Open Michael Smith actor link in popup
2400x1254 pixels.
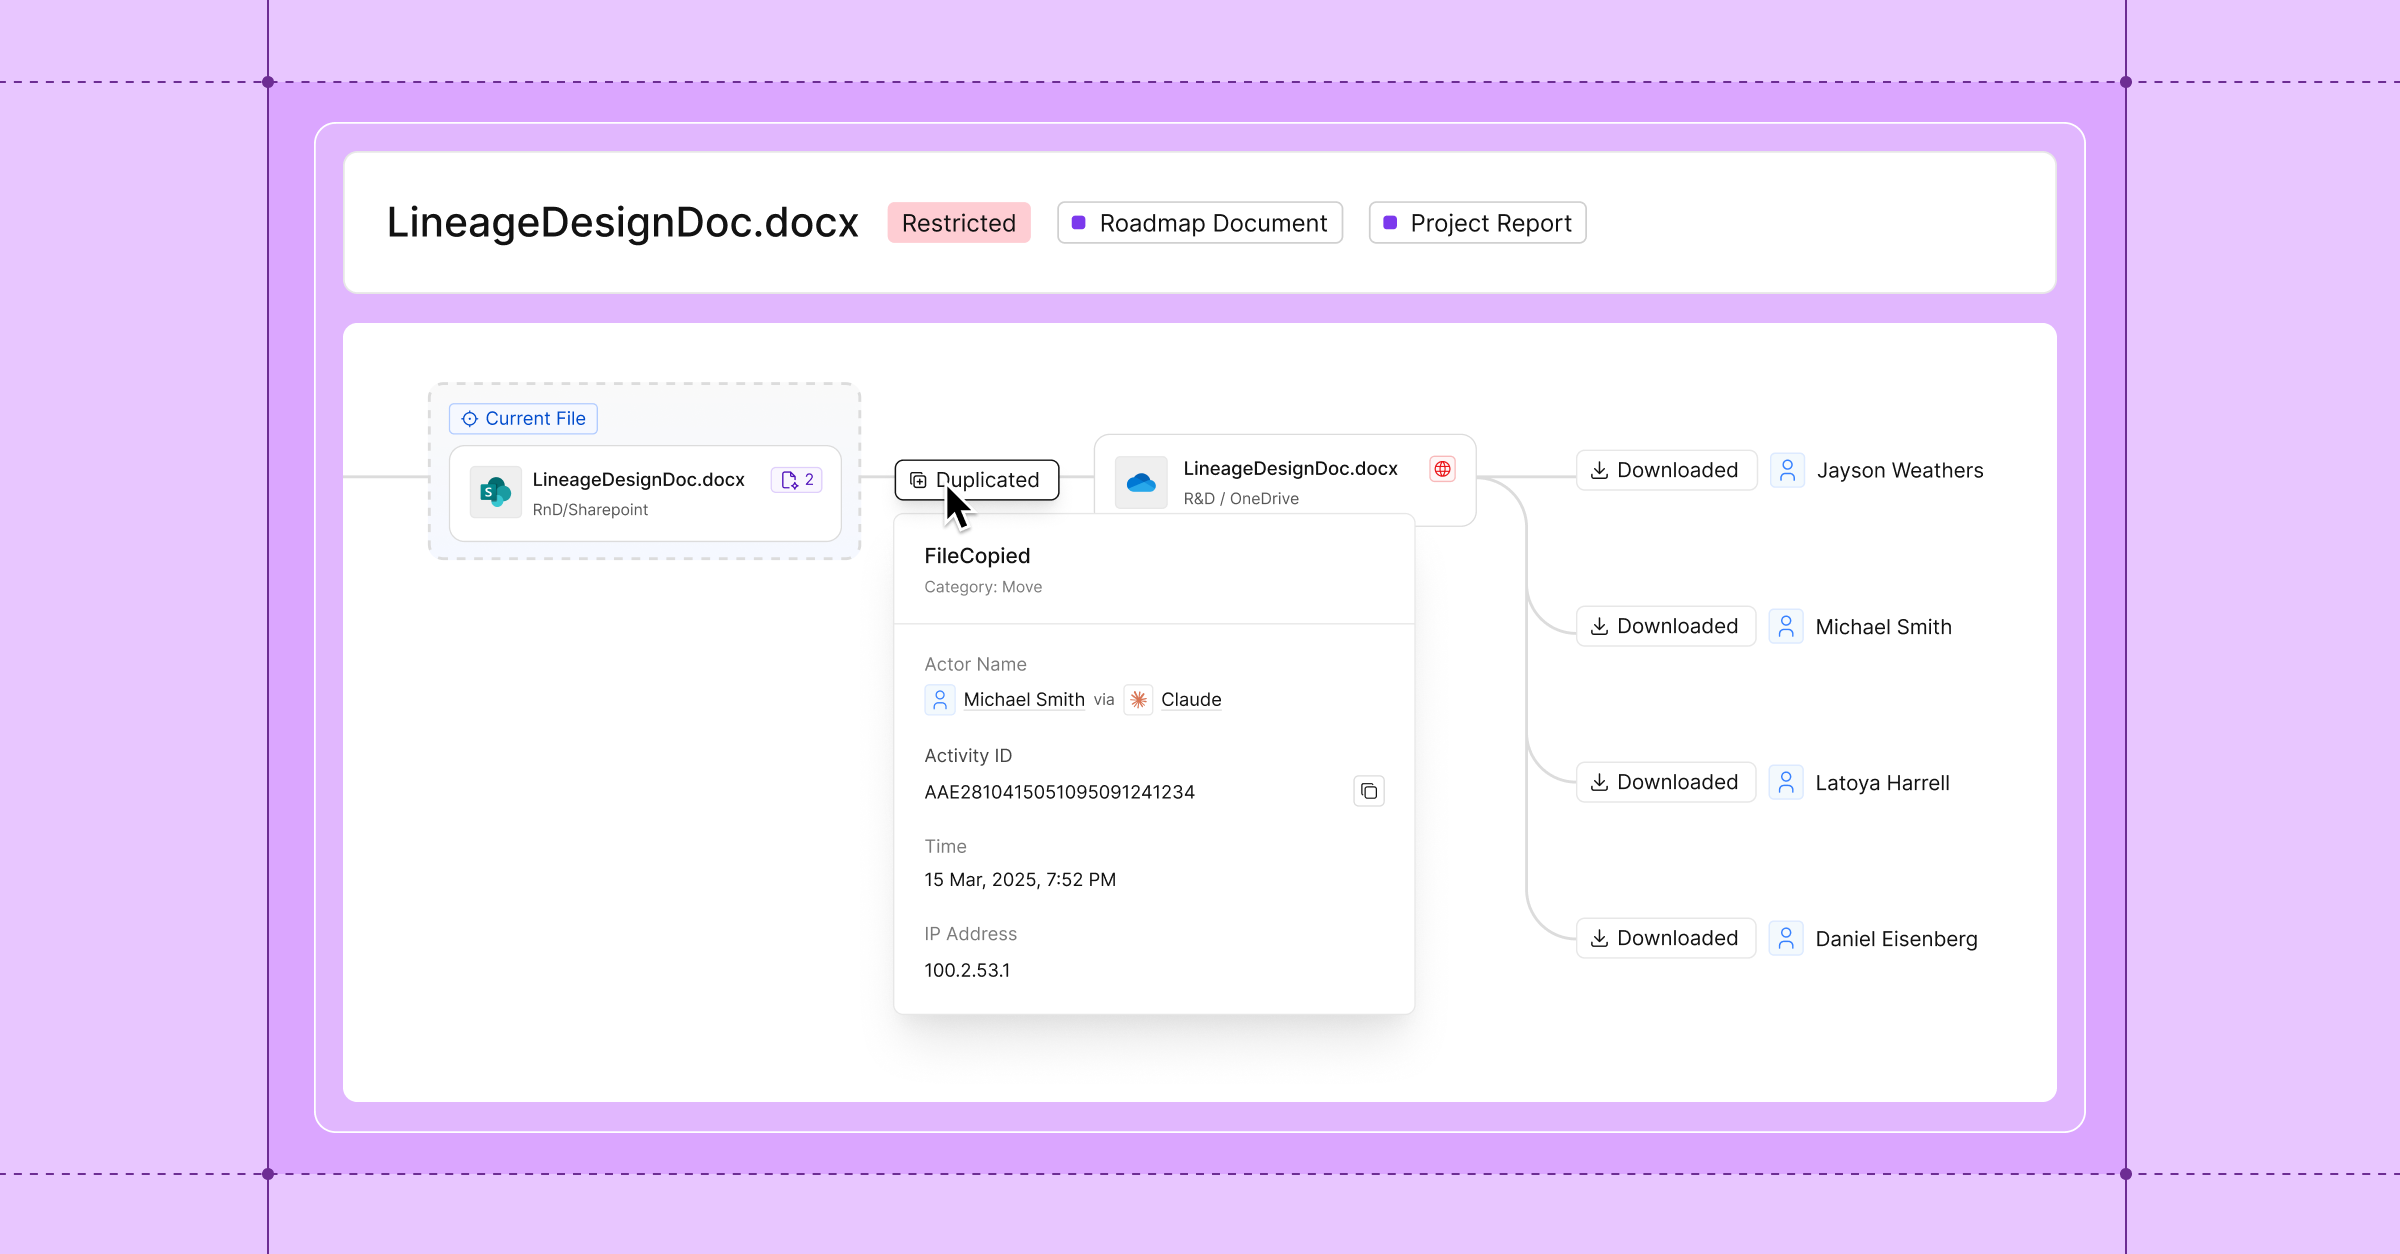(1023, 700)
